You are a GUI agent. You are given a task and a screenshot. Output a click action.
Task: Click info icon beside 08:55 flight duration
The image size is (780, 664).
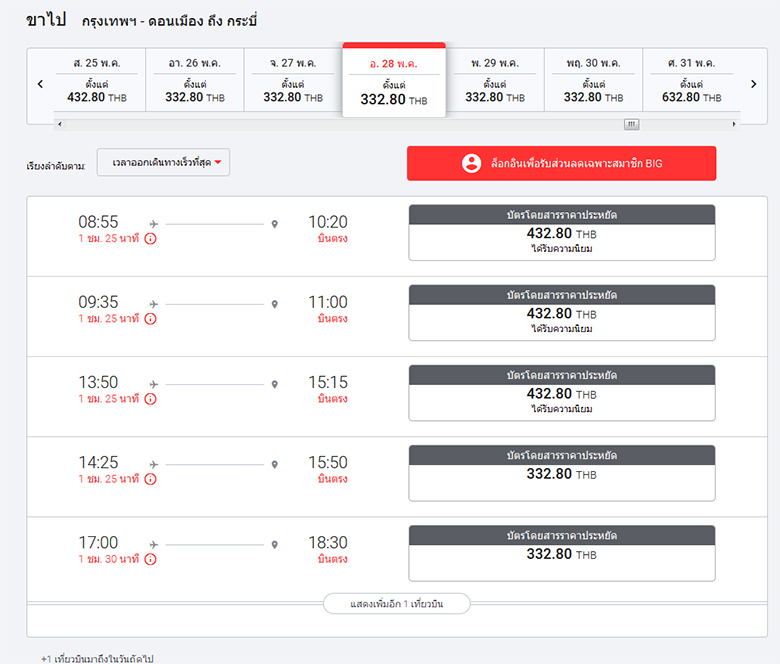pos(150,239)
